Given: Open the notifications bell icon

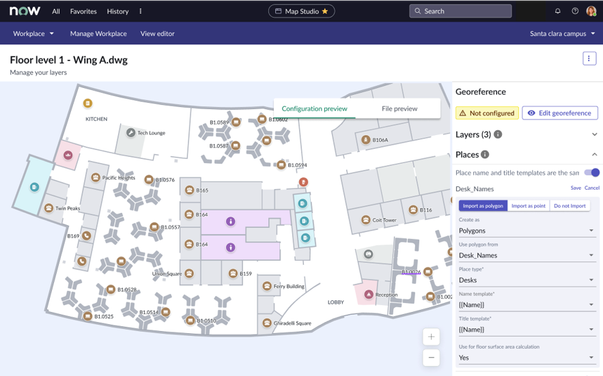Looking at the screenshot, I should tap(557, 11).
